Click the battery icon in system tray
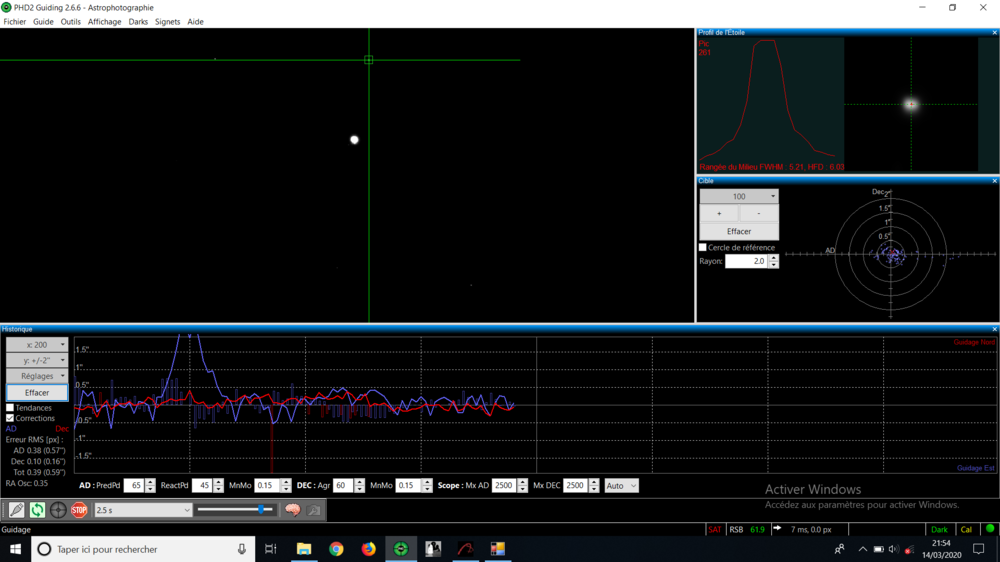This screenshot has width=1000, height=562. click(x=878, y=549)
